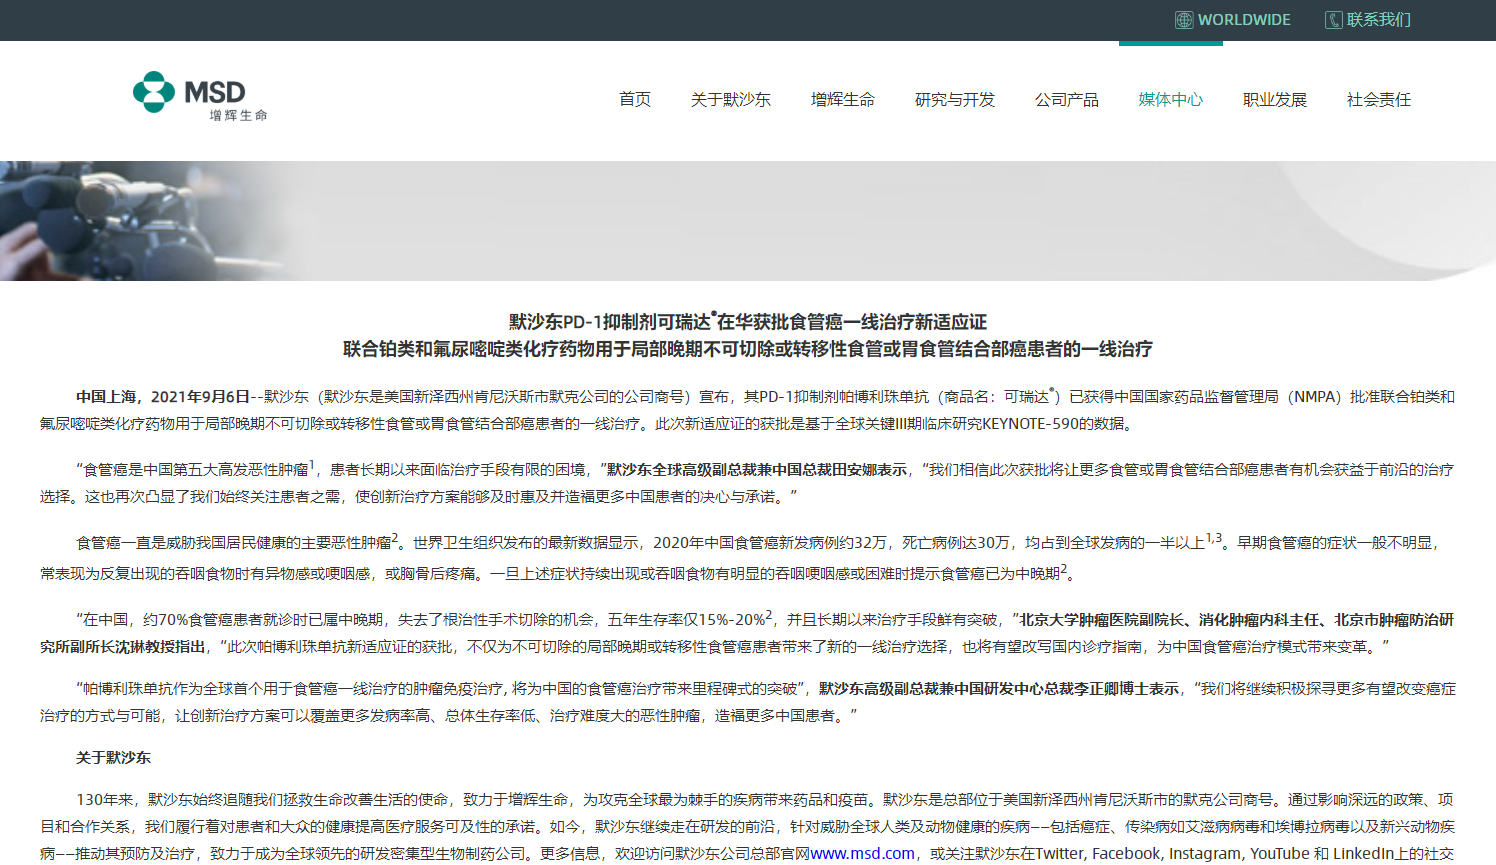Click the headline 默沙东PD-1抑制剂可瑞达在华获批
This screenshot has height=865, width=1496.
coord(748,321)
